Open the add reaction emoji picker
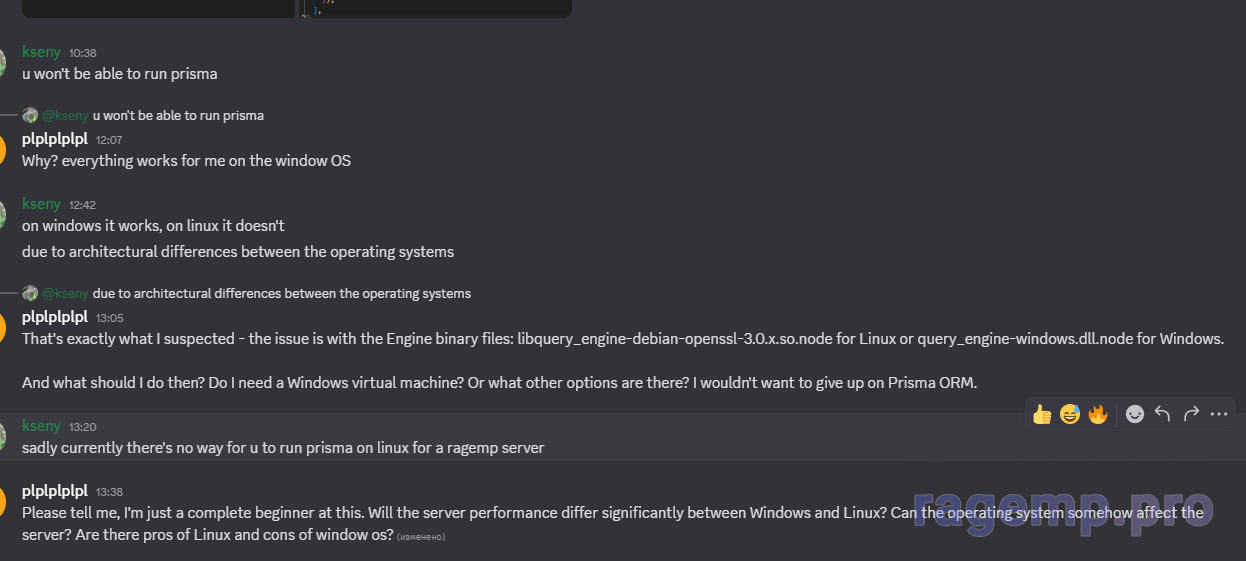The width and height of the screenshot is (1246, 561). (x=1135, y=414)
